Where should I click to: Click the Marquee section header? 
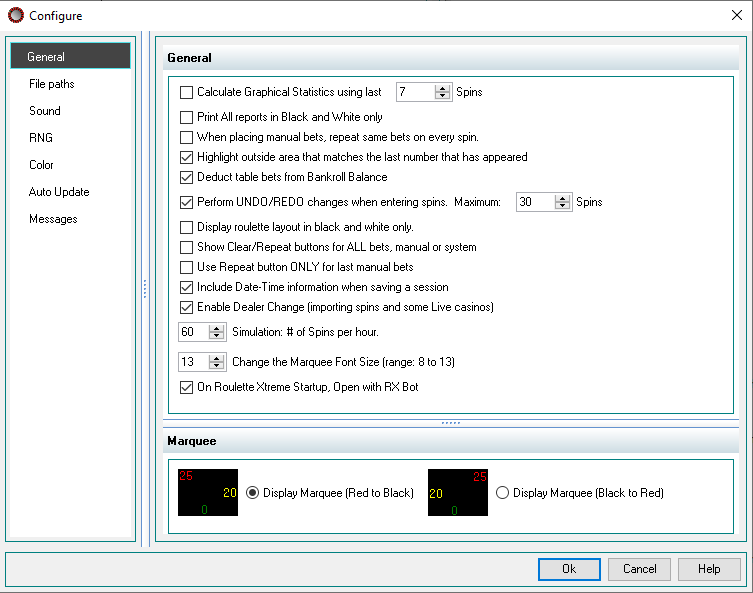[x=450, y=441]
